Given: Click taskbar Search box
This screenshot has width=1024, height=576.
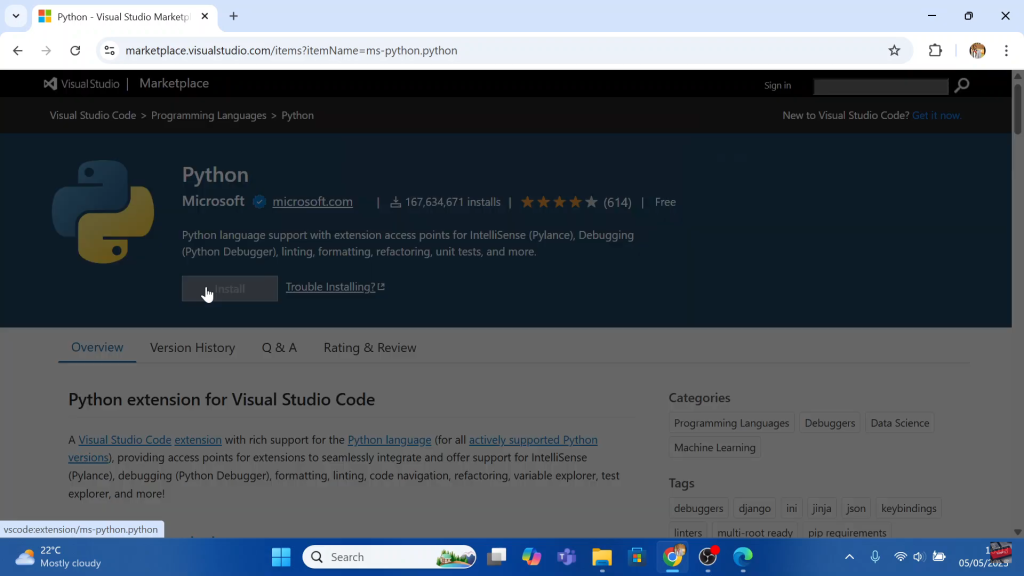Looking at the screenshot, I should coord(389,557).
